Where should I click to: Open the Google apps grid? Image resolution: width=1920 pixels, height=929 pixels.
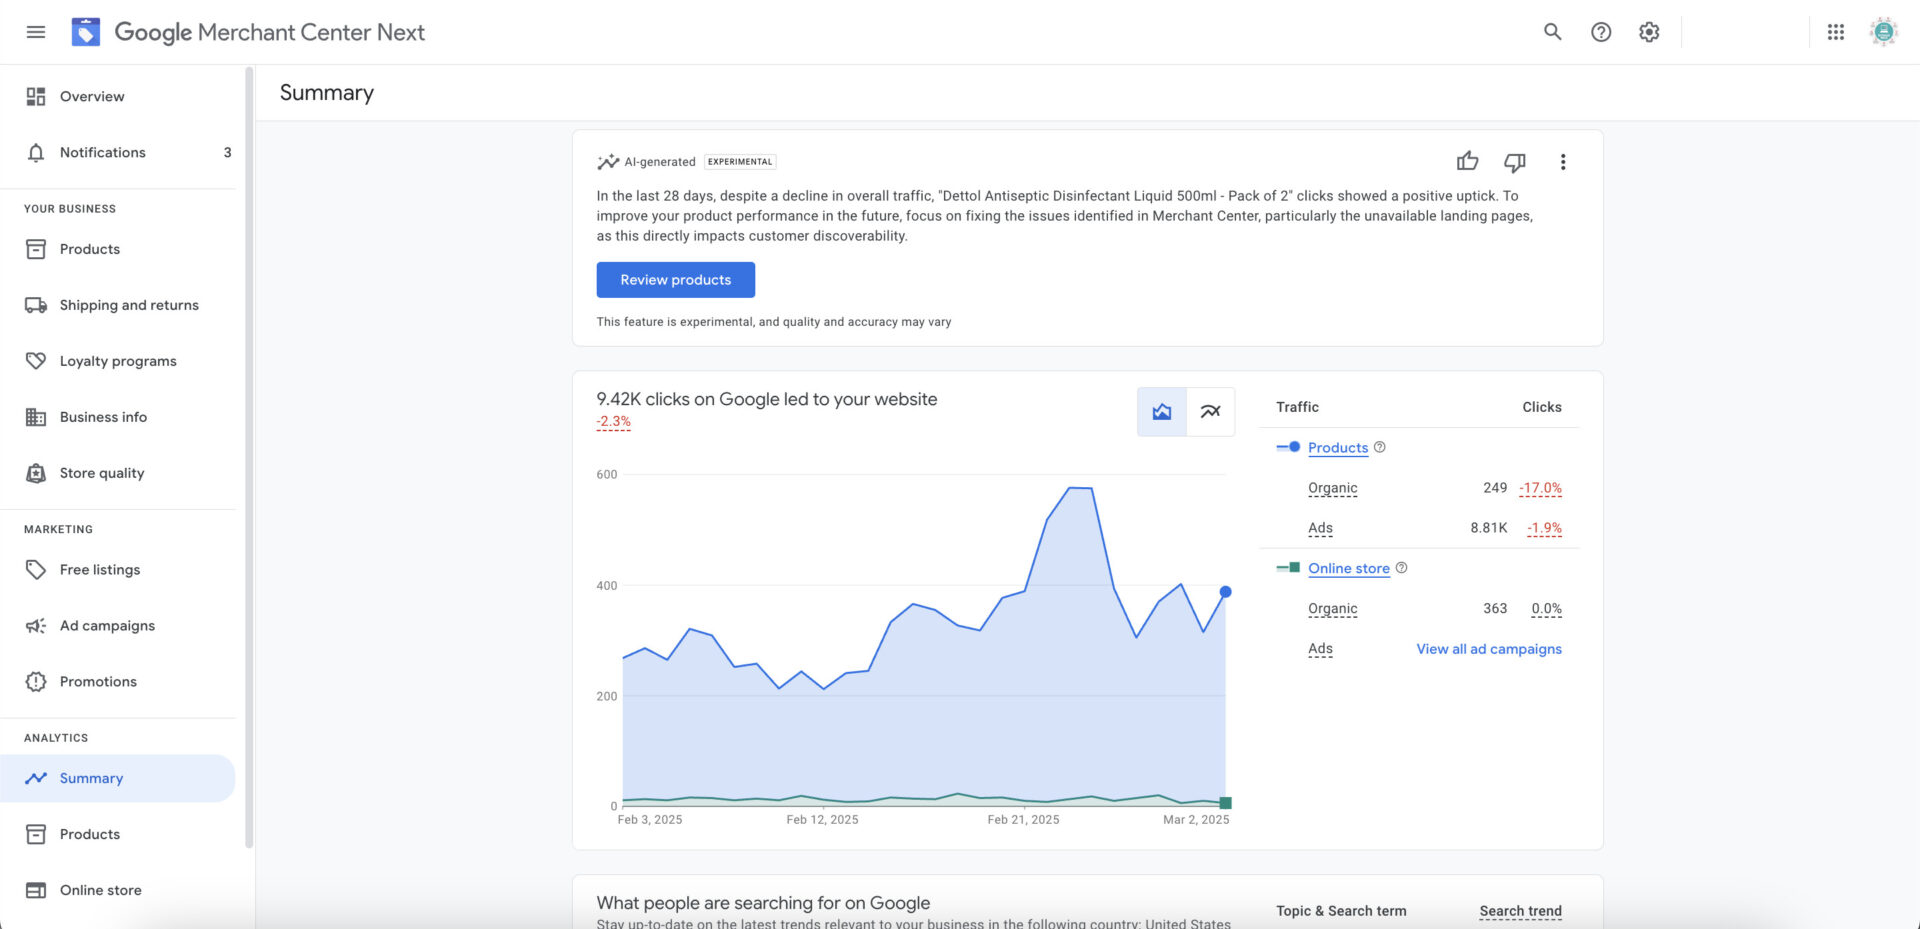(1836, 32)
